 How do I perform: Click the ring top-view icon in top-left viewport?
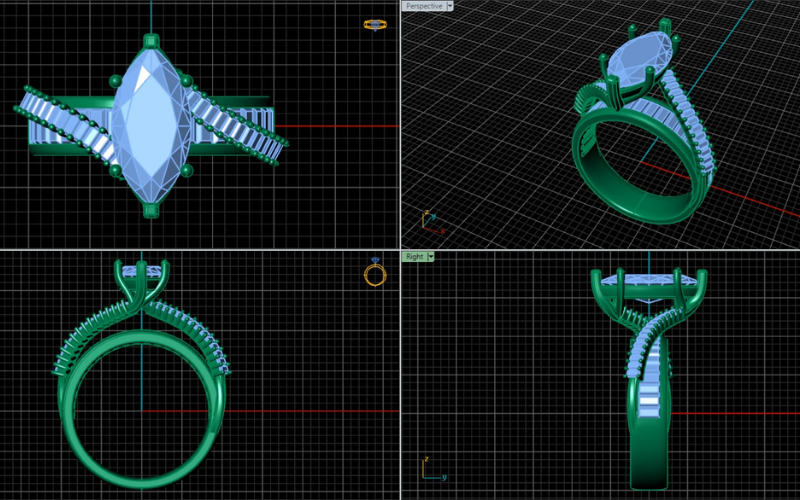[x=374, y=24]
